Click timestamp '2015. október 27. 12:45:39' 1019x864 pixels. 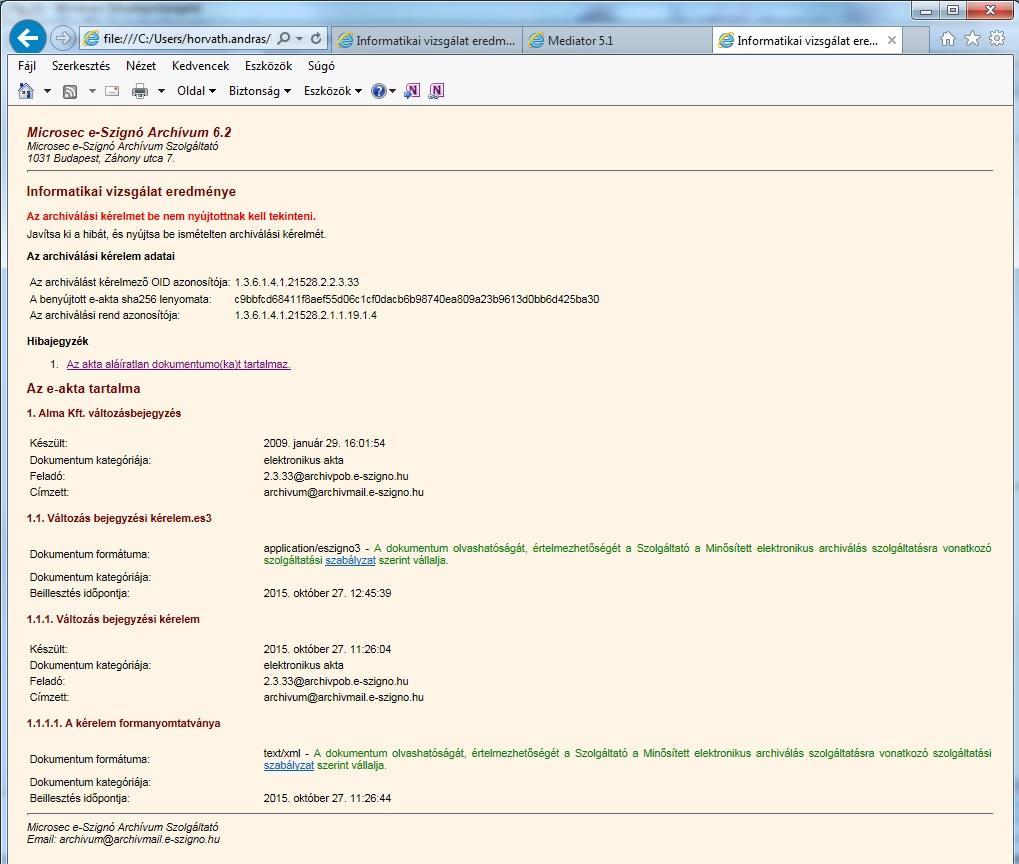328,594
